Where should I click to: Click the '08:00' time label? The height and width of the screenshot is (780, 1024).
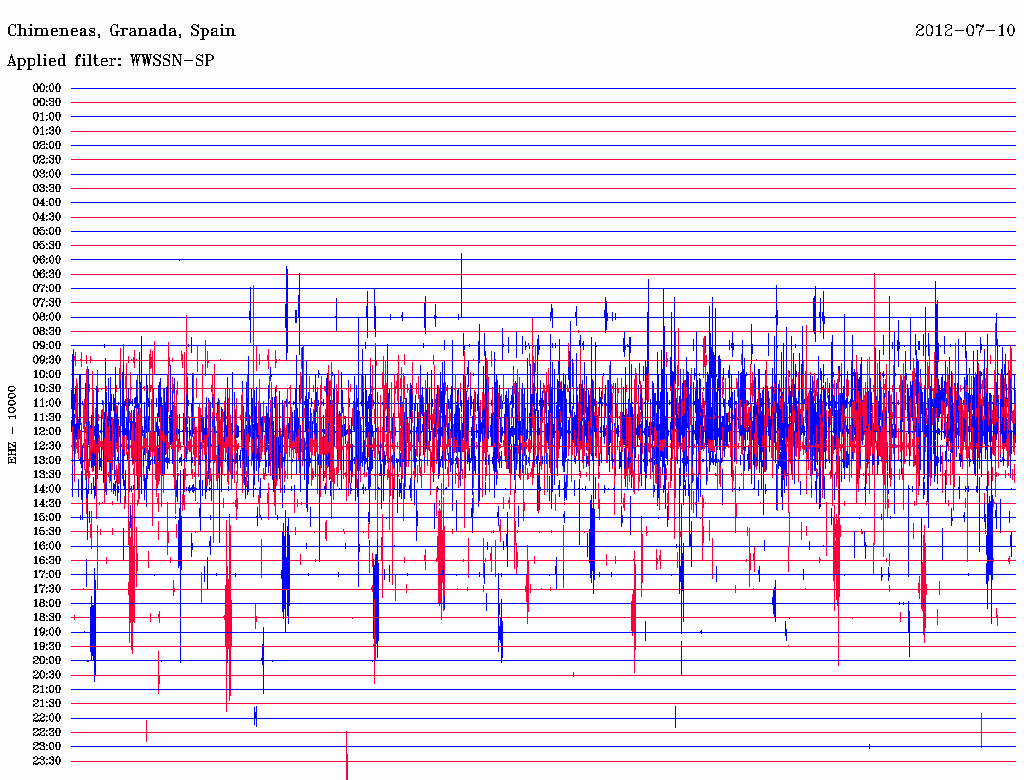(46, 317)
